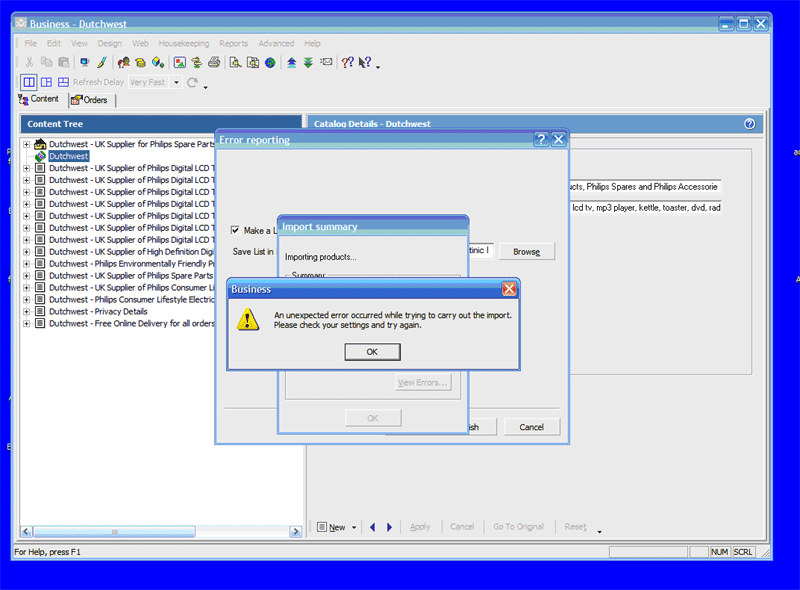
Task: Toggle the Make a List checkbox
Action: pos(235,230)
